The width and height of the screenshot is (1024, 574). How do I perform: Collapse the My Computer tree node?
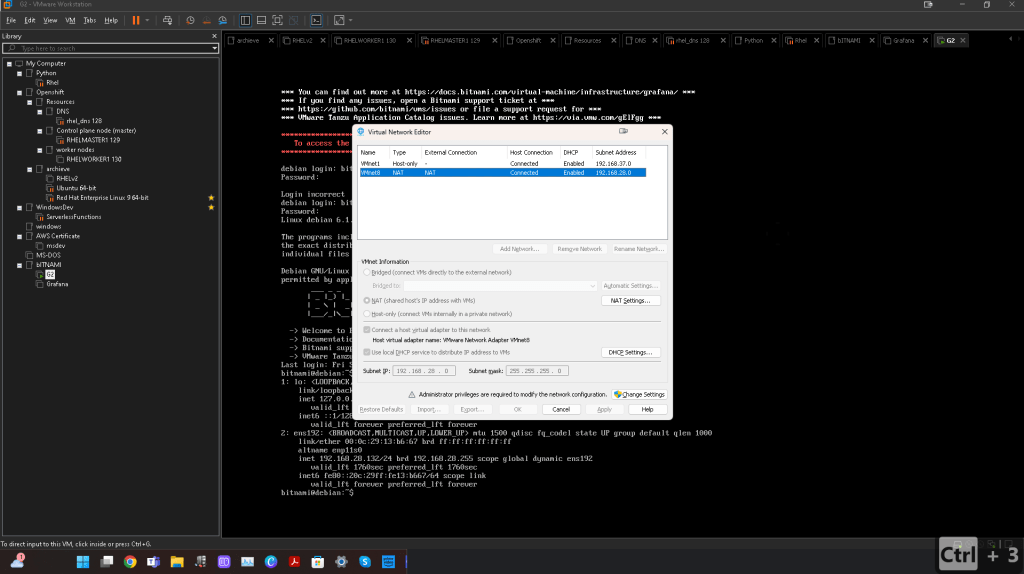point(9,64)
